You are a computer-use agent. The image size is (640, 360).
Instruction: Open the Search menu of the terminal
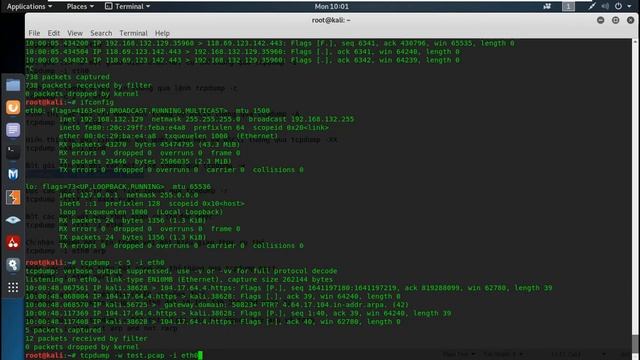101,33
